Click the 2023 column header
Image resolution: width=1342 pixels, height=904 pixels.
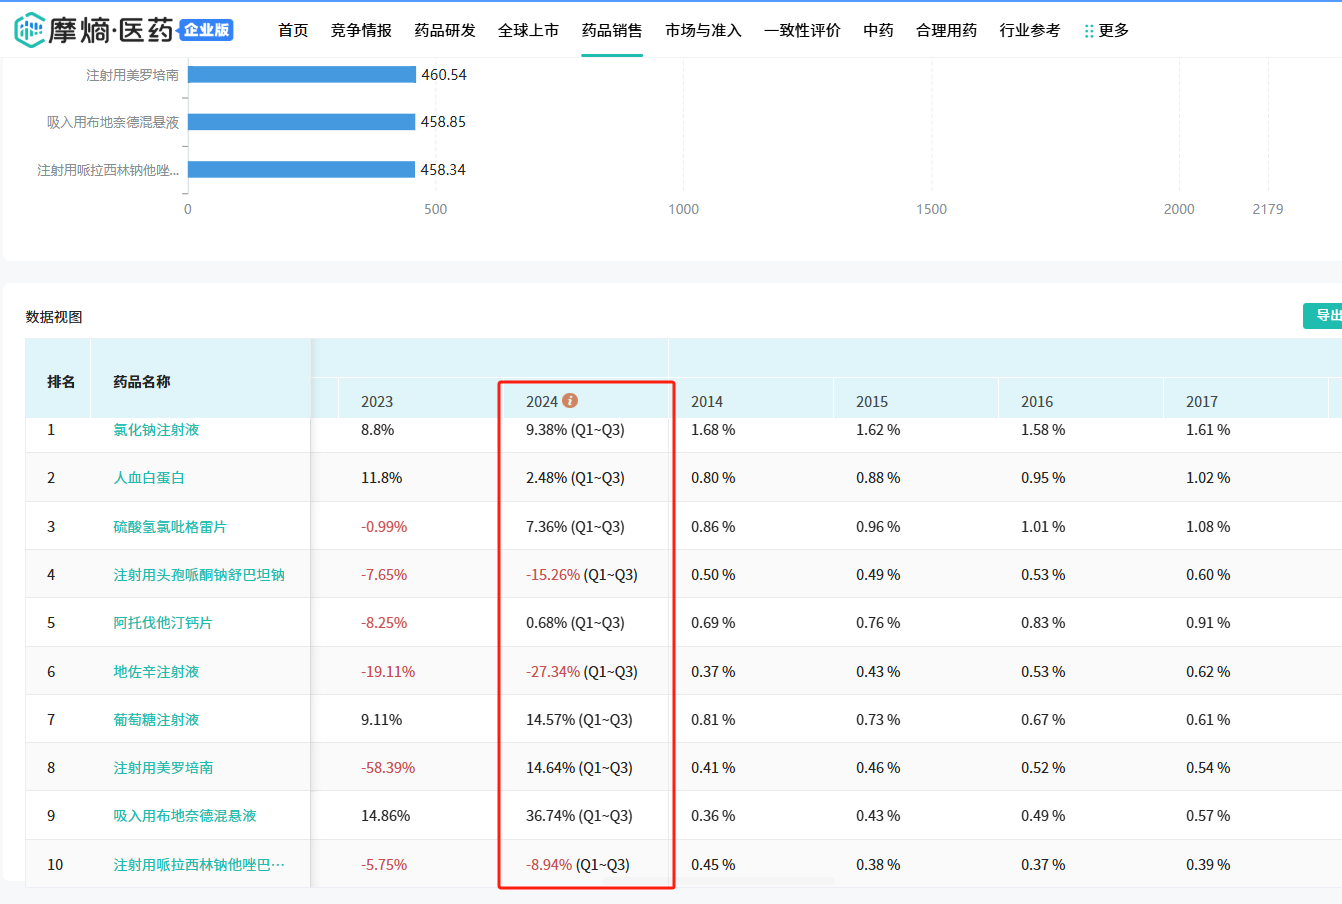click(377, 402)
